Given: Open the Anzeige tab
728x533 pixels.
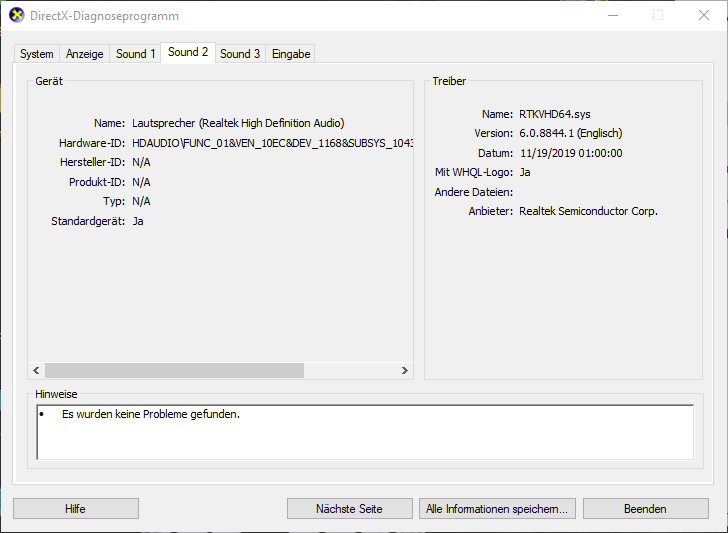Looking at the screenshot, I should 84,54.
